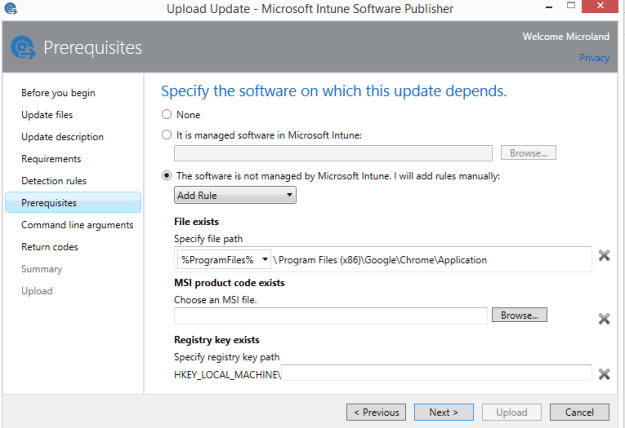The height and width of the screenshot is (428, 625).
Task: Browse for an MSI file
Action: [519, 315]
